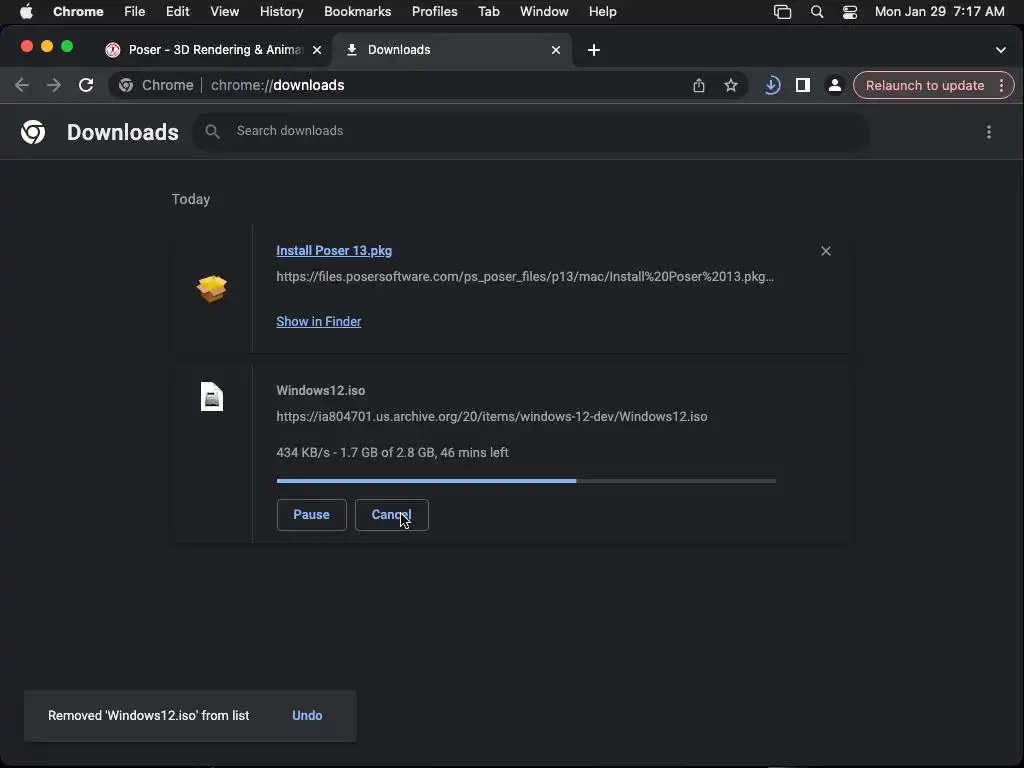The height and width of the screenshot is (768, 1024).
Task: Cancel the Windows12.iso download
Action: tap(391, 515)
